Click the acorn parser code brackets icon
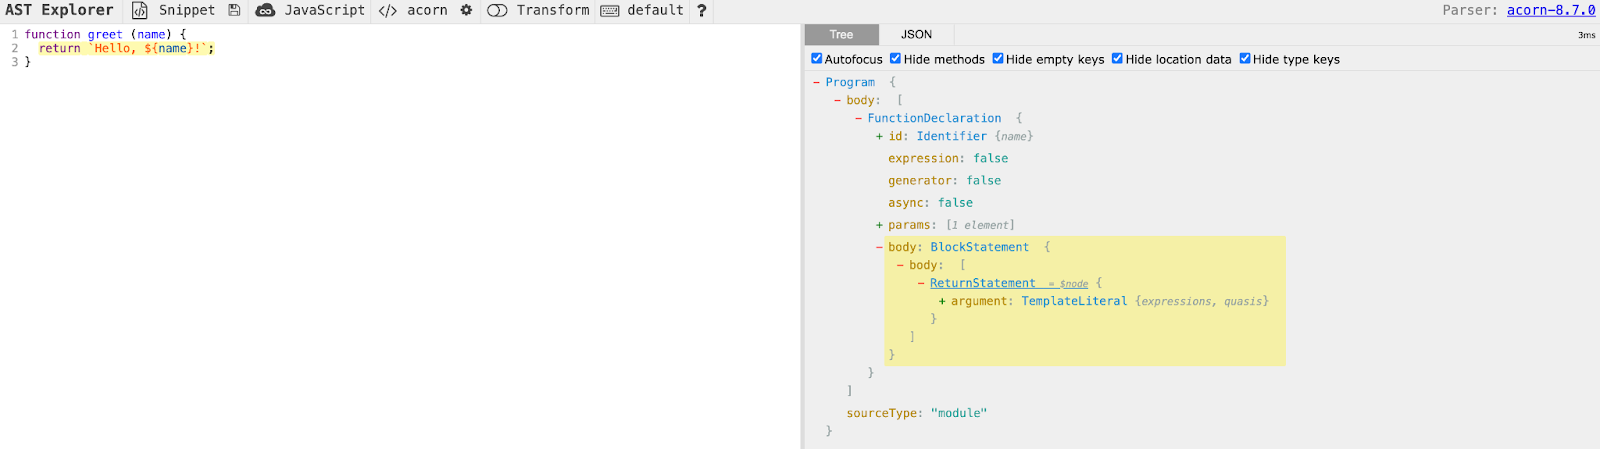The width and height of the screenshot is (1600, 449). [388, 11]
